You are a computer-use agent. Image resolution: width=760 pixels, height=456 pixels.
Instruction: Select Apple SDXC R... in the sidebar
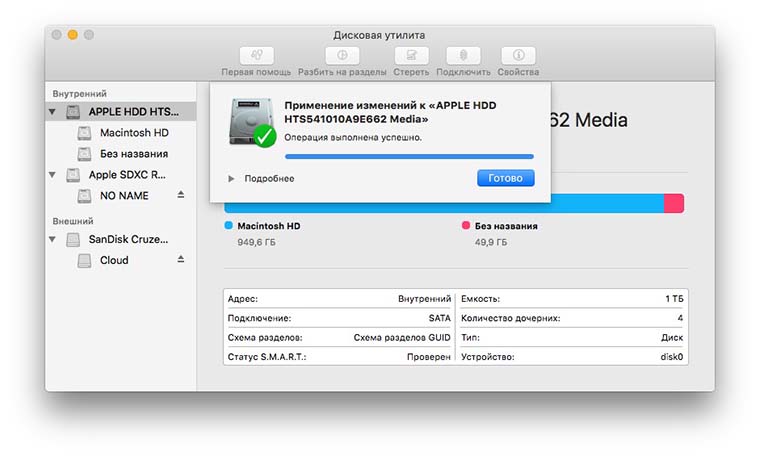pyautogui.click(x=127, y=175)
